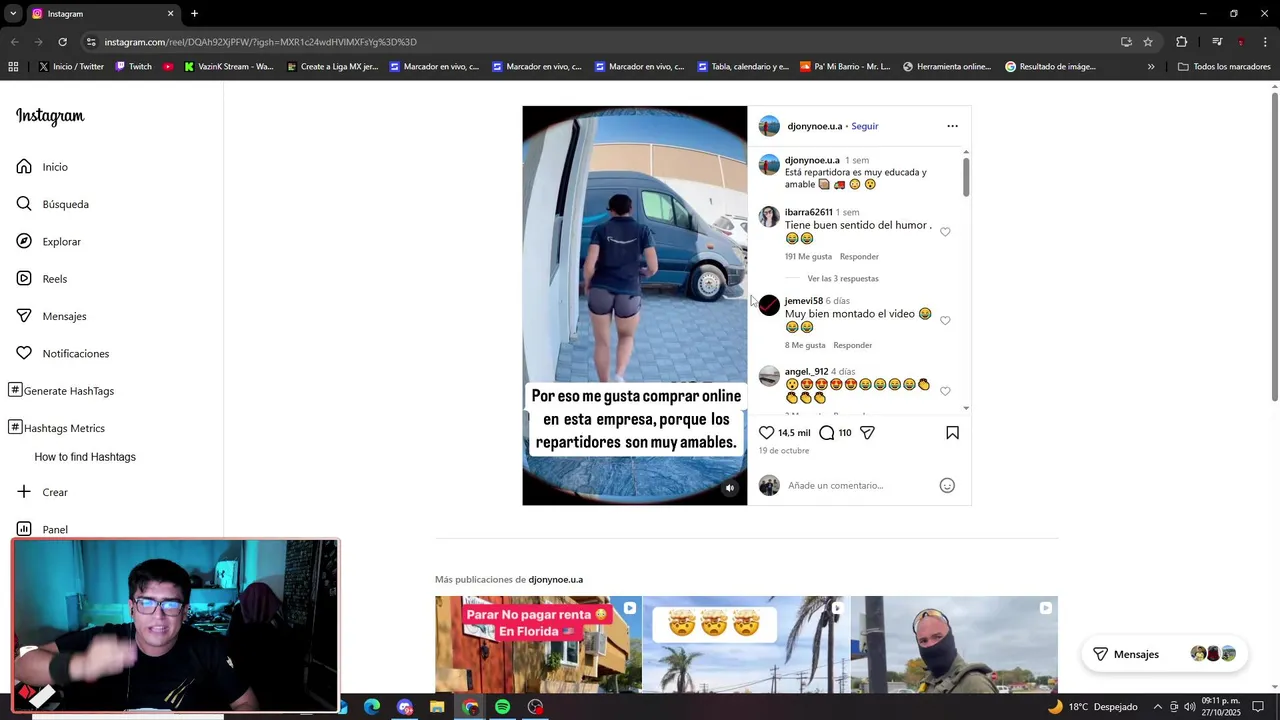This screenshot has width=1280, height=720.
Task: Open the Reels icon in sidebar
Action: pyautogui.click(x=24, y=279)
